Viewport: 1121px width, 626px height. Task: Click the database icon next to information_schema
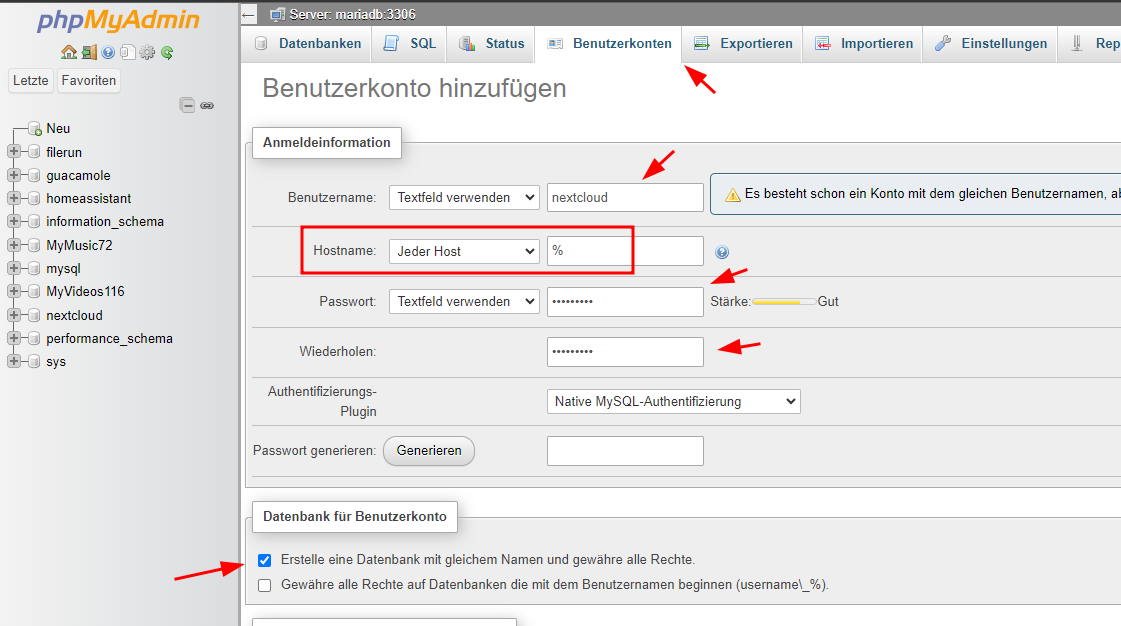34,222
